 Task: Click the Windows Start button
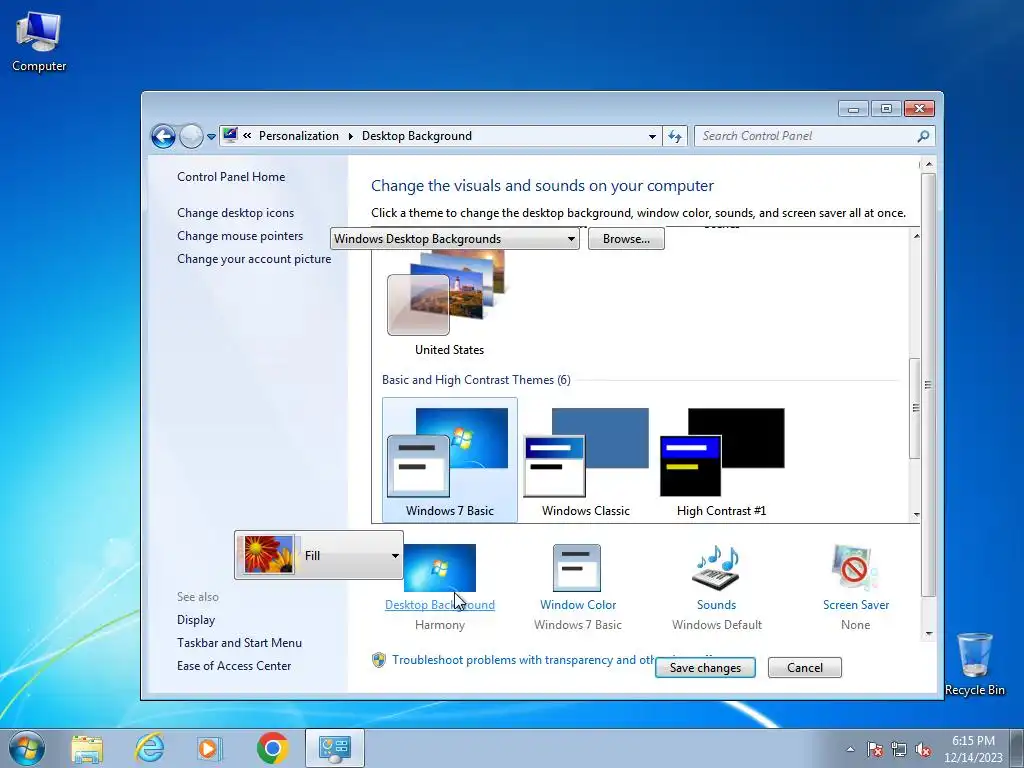point(27,748)
